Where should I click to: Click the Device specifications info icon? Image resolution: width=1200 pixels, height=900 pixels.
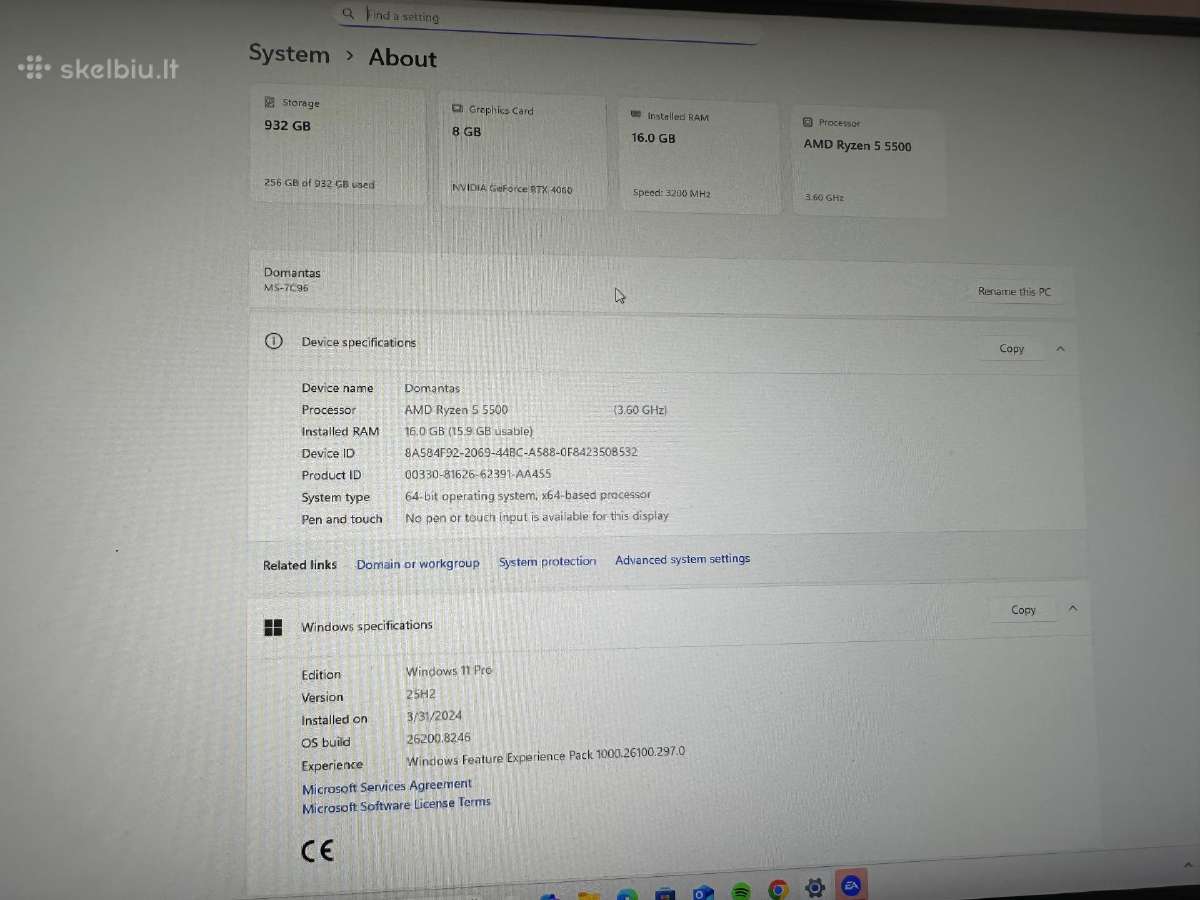click(273, 341)
